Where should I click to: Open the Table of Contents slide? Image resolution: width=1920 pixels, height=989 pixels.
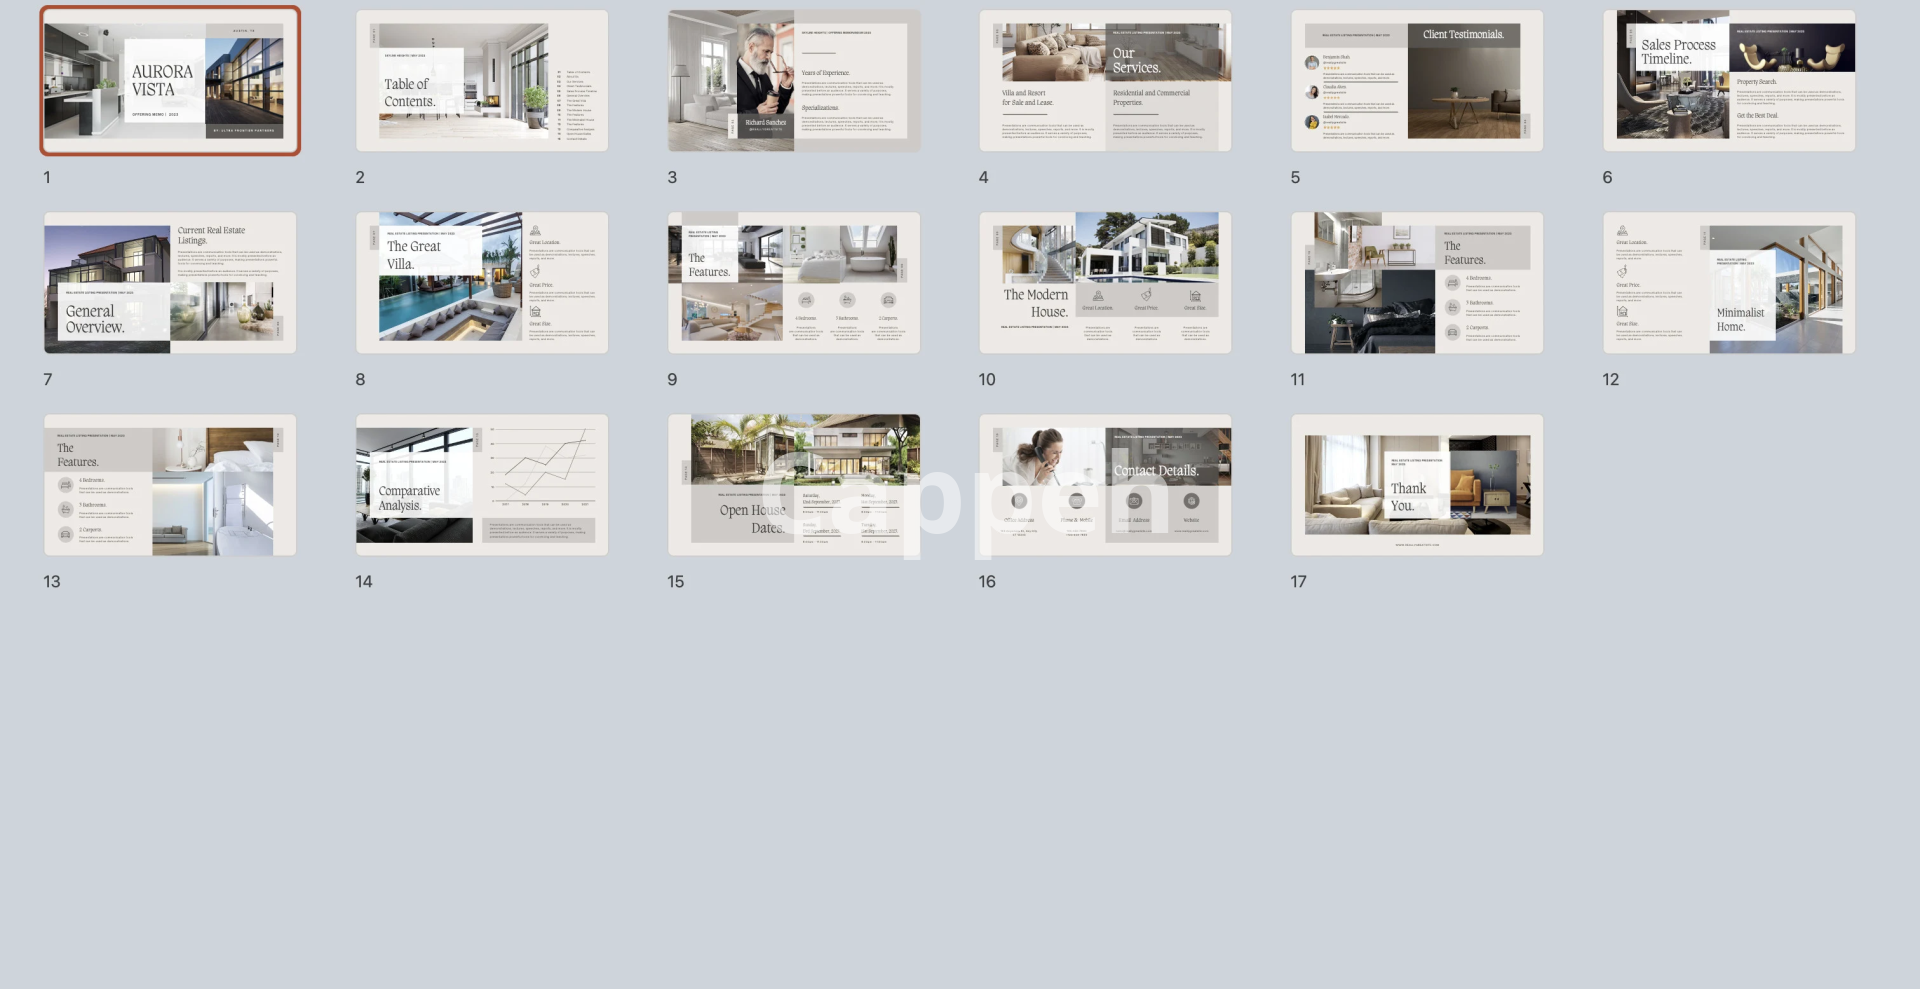[x=482, y=81]
